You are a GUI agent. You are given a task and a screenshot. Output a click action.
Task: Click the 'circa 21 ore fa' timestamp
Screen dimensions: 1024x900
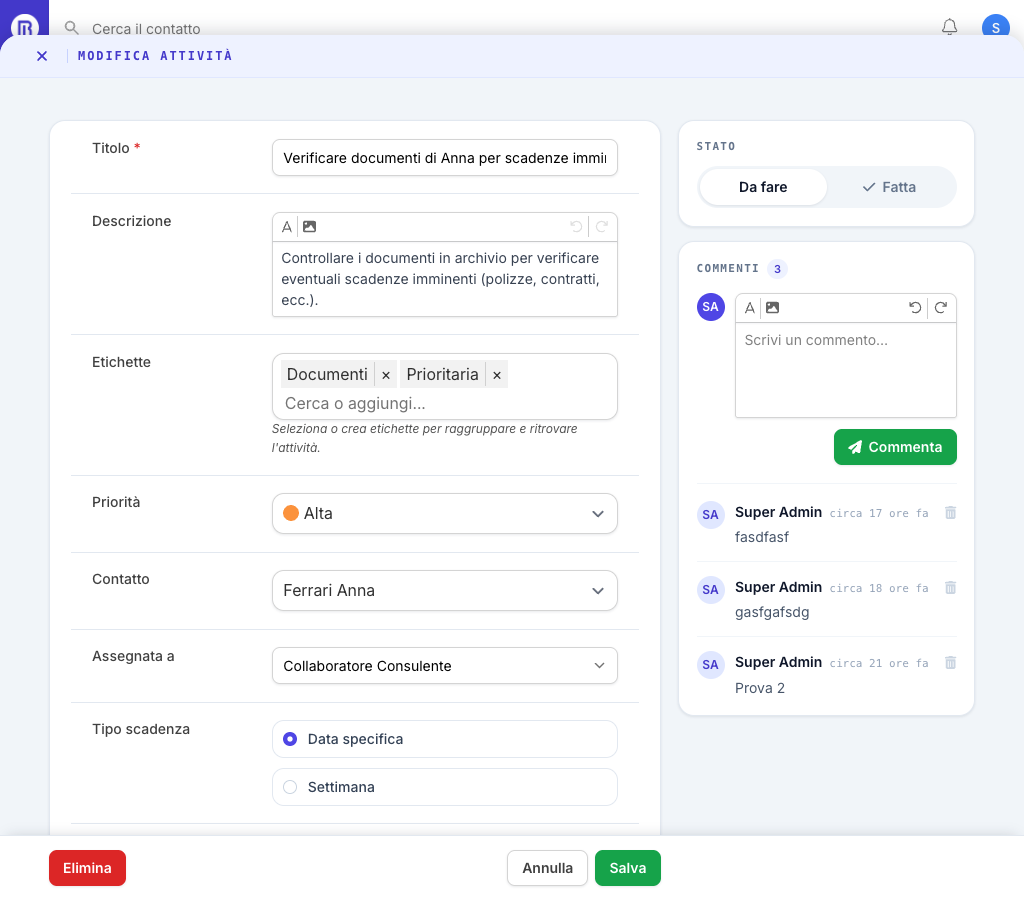(x=879, y=664)
